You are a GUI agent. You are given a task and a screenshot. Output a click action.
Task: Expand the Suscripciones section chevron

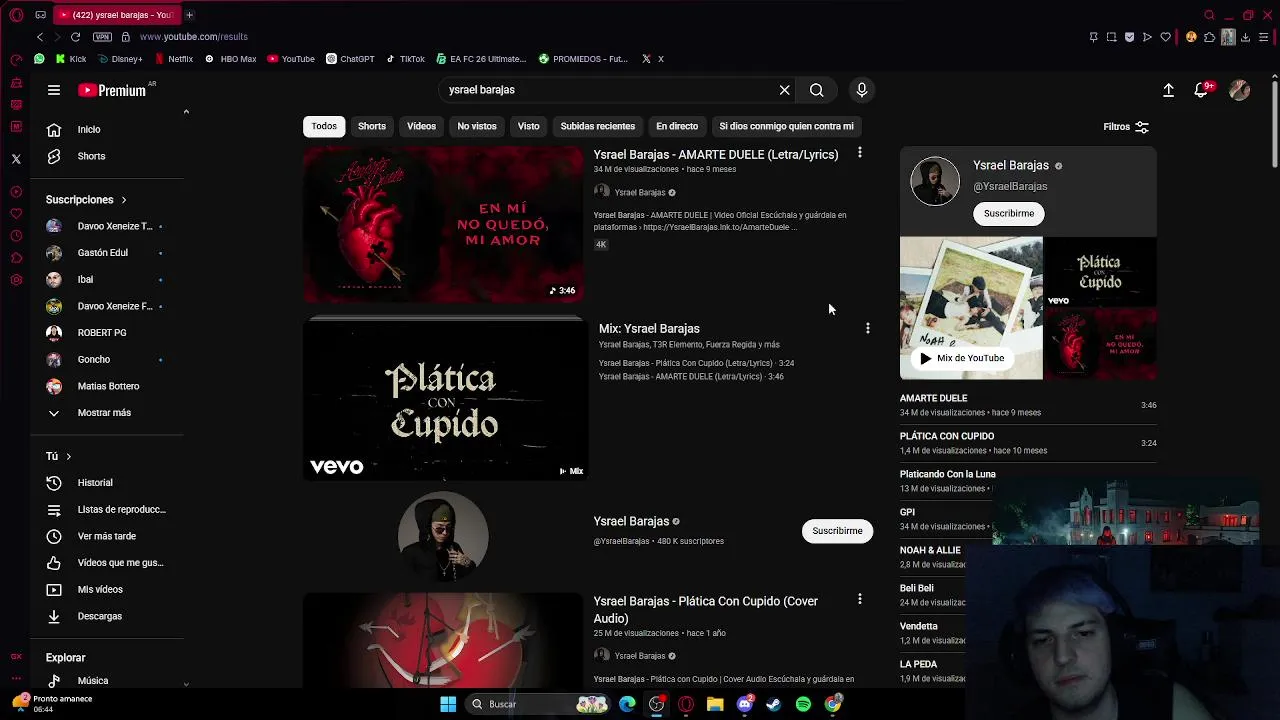tap(123, 200)
